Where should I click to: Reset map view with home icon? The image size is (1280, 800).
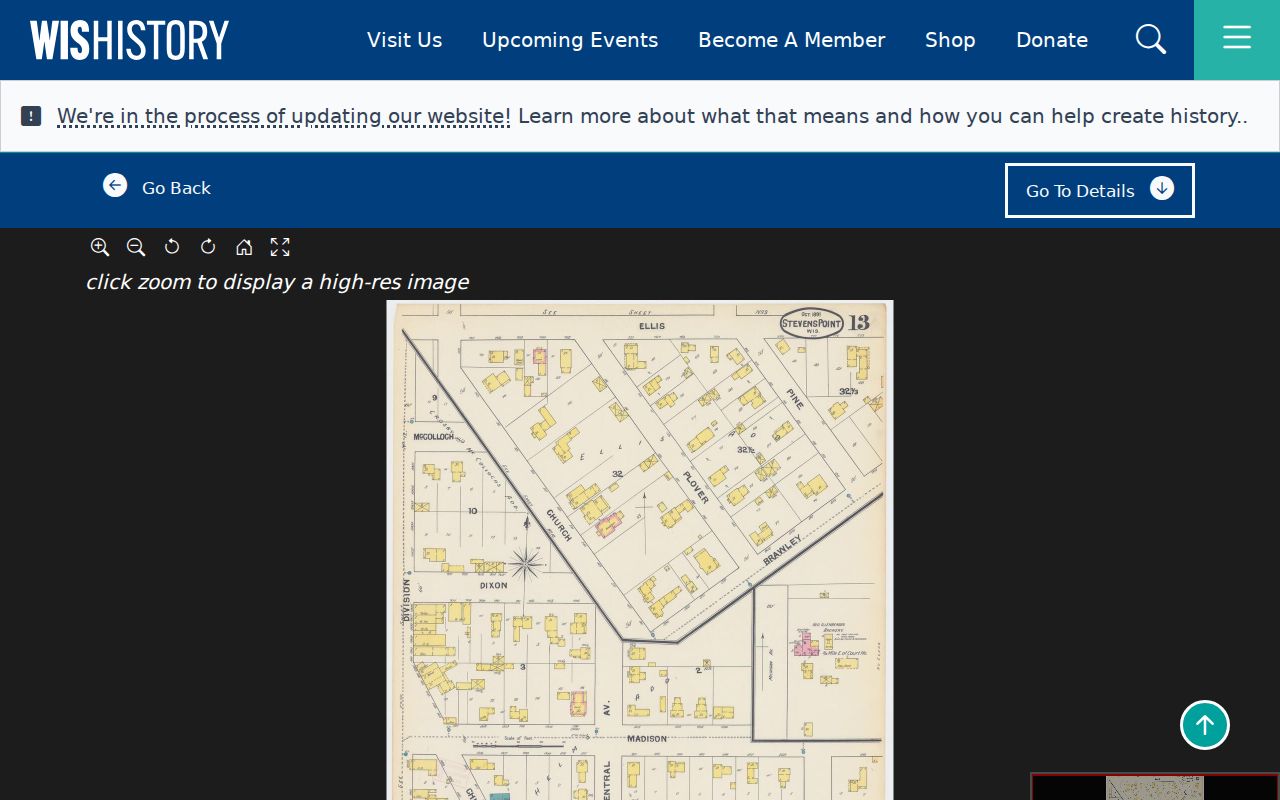[244, 247]
